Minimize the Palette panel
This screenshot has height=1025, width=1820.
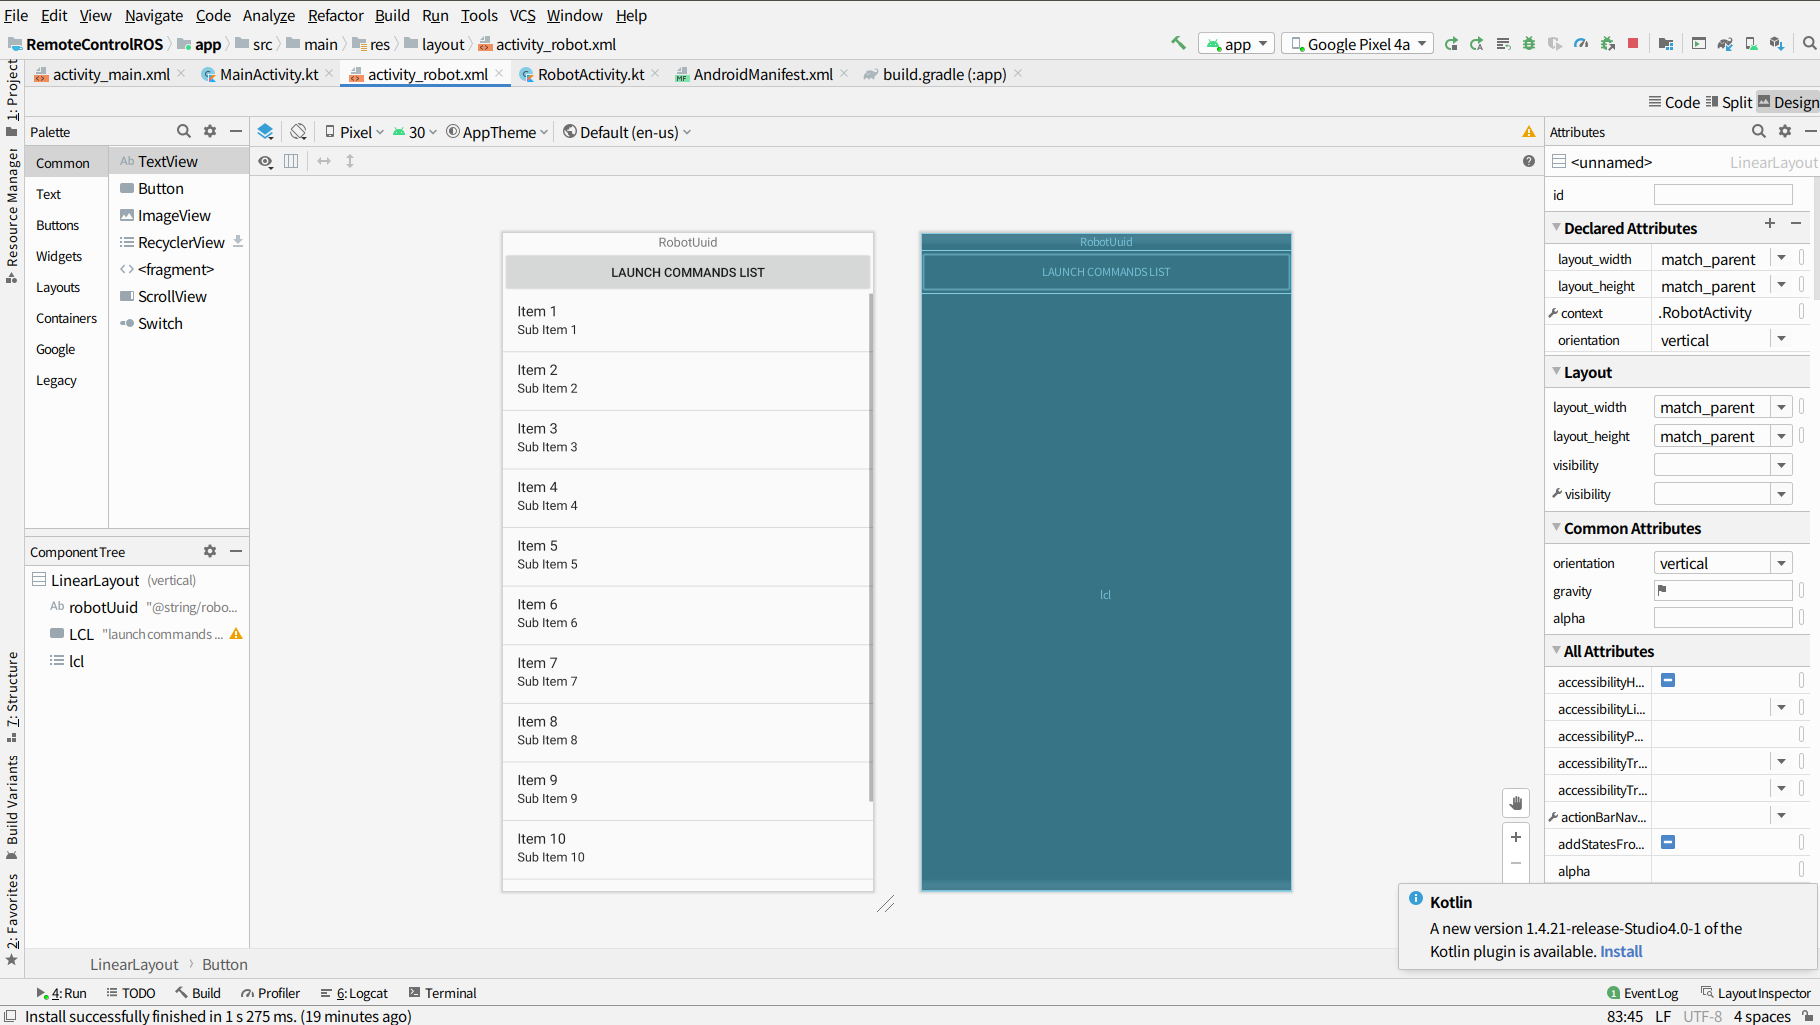coord(236,131)
